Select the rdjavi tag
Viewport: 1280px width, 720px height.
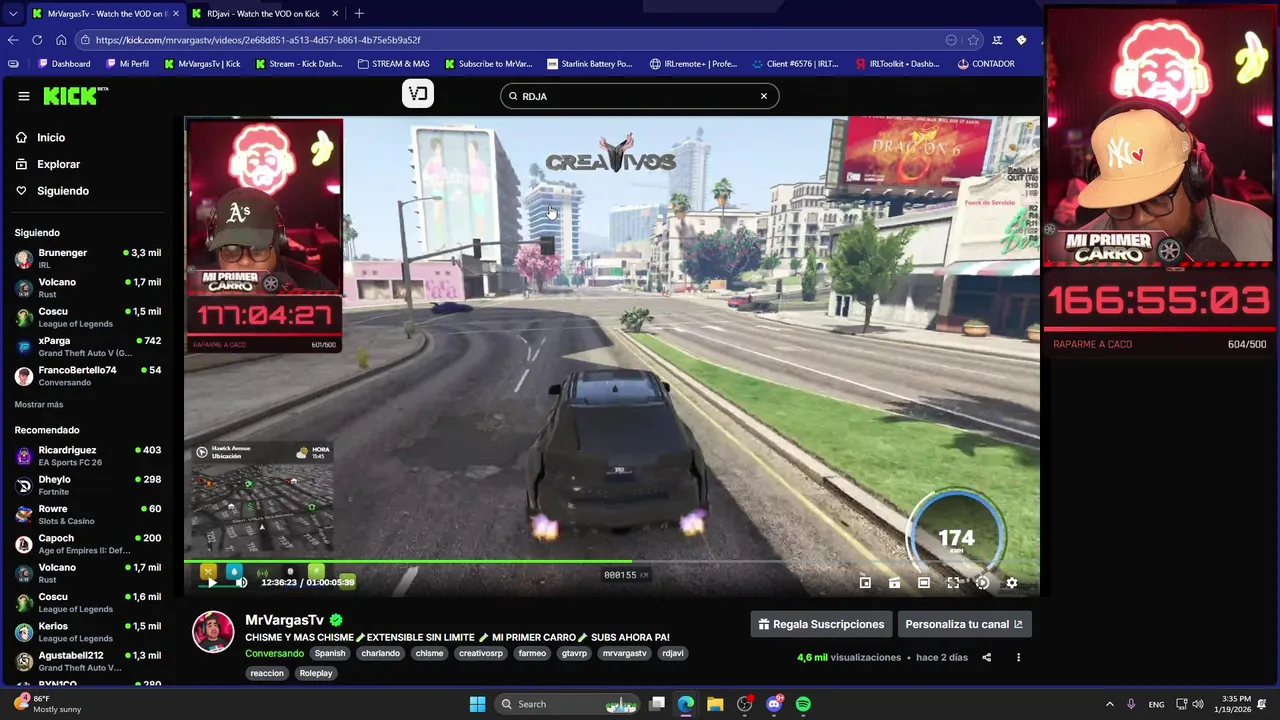pos(672,653)
